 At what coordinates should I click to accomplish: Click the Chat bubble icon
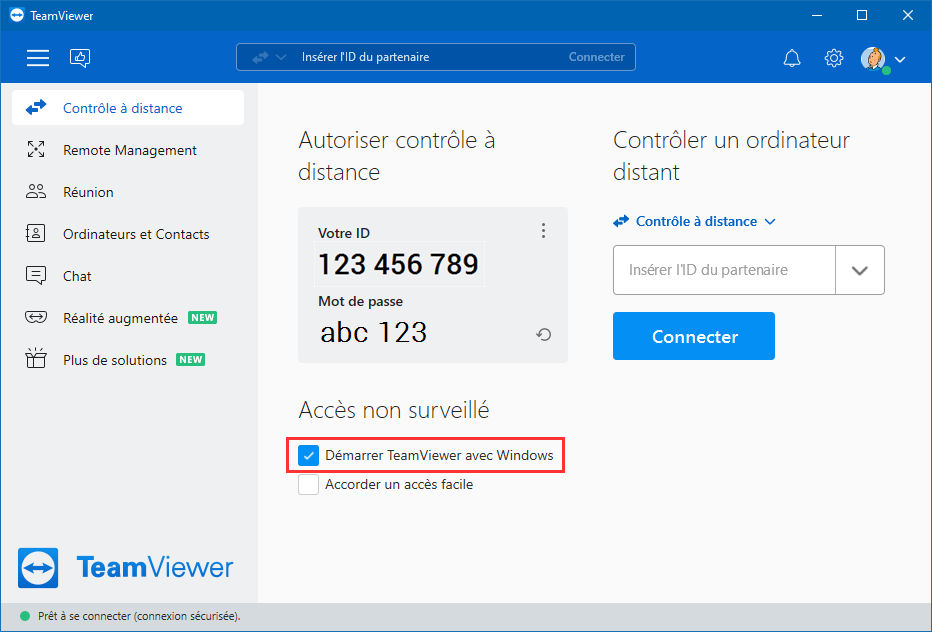point(36,275)
